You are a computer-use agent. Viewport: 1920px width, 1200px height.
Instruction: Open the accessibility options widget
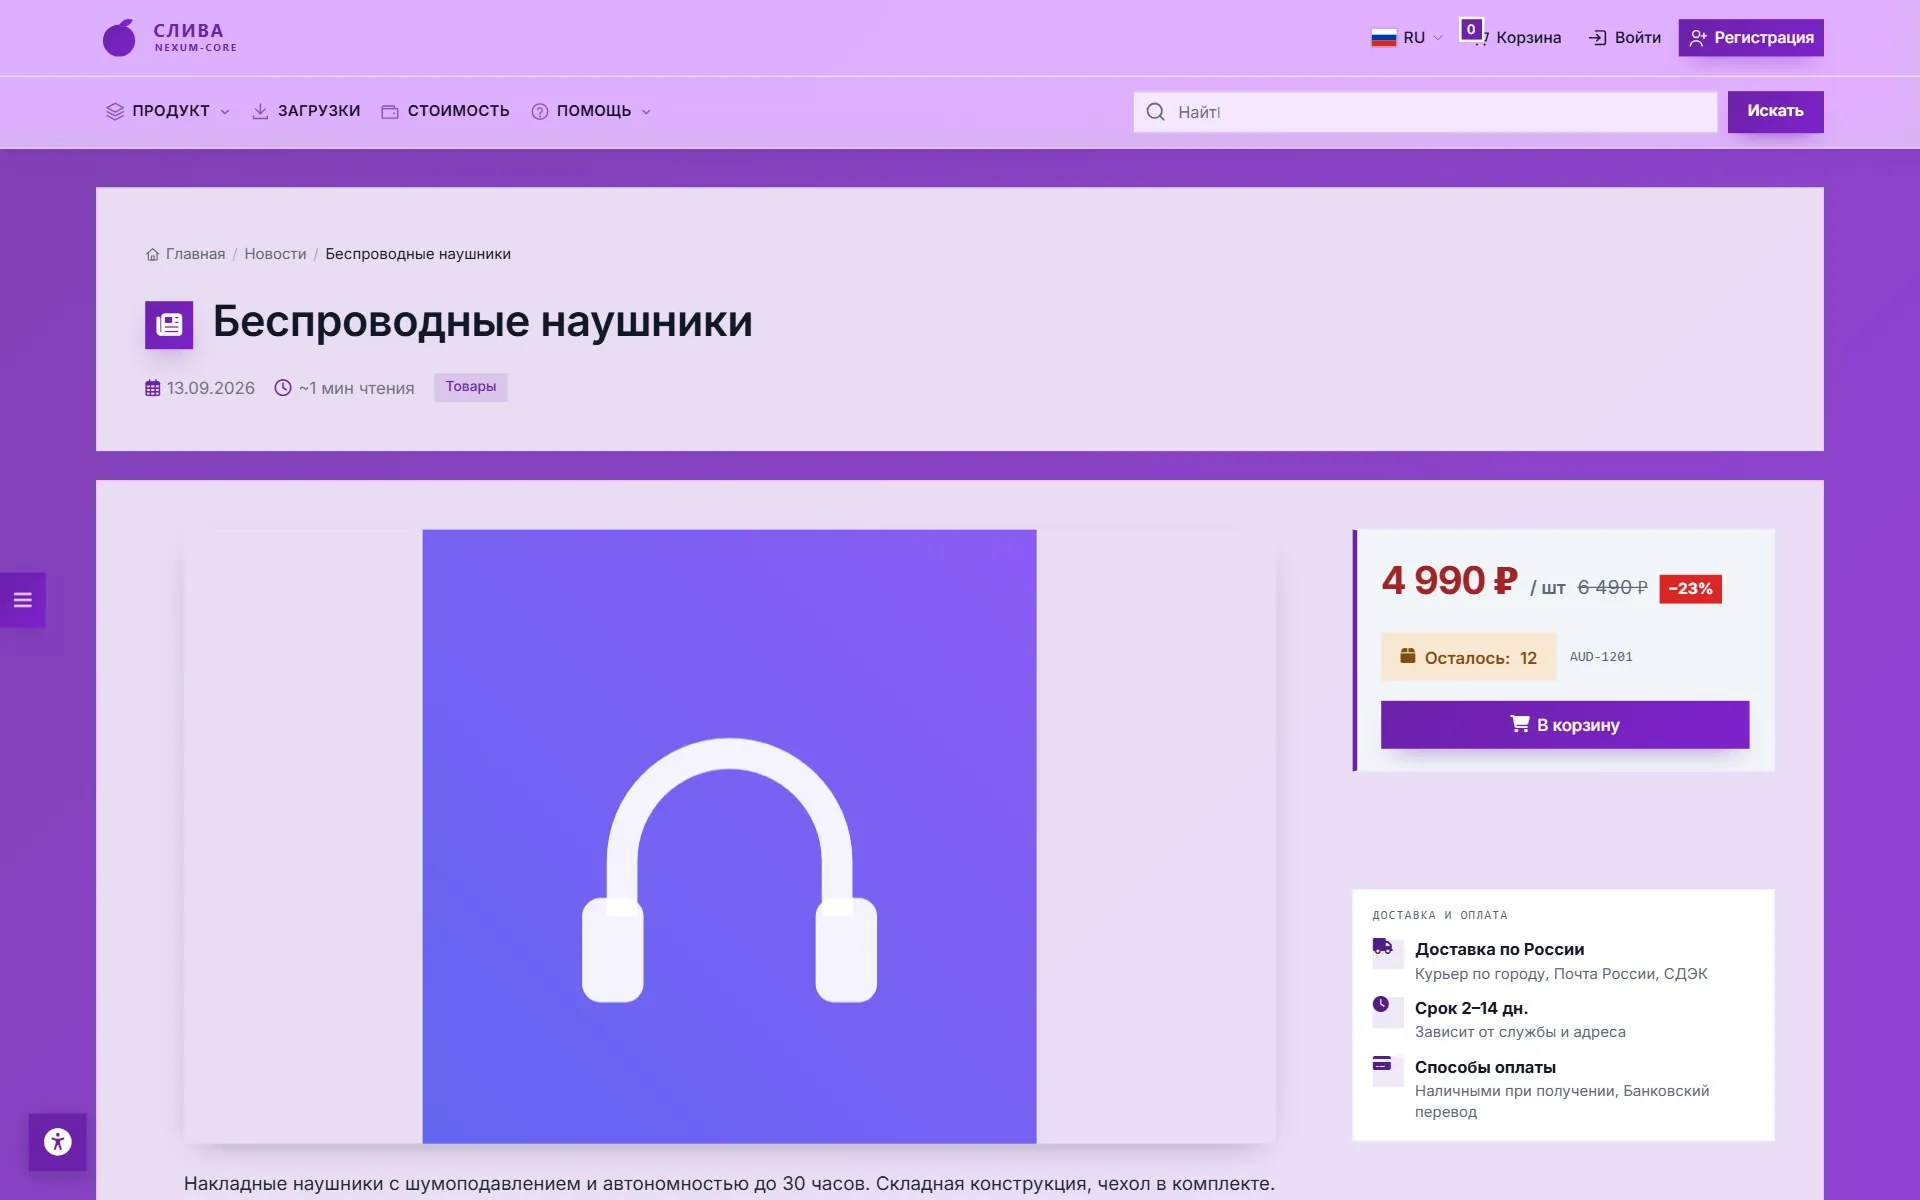[57, 1141]
